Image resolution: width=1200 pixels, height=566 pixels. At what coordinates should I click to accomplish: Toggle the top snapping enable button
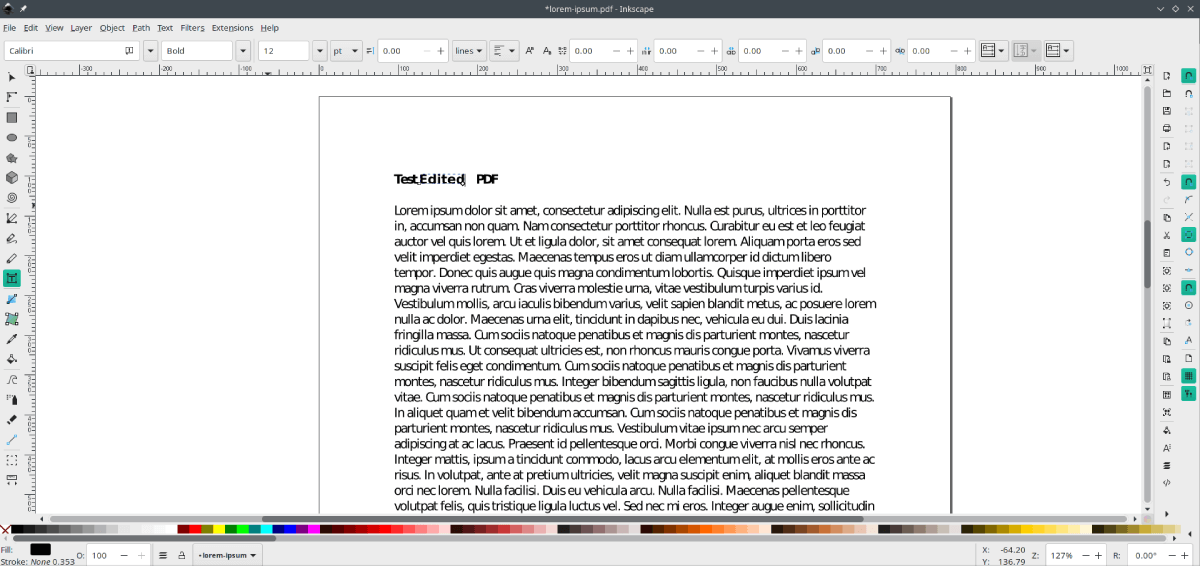1189,76
